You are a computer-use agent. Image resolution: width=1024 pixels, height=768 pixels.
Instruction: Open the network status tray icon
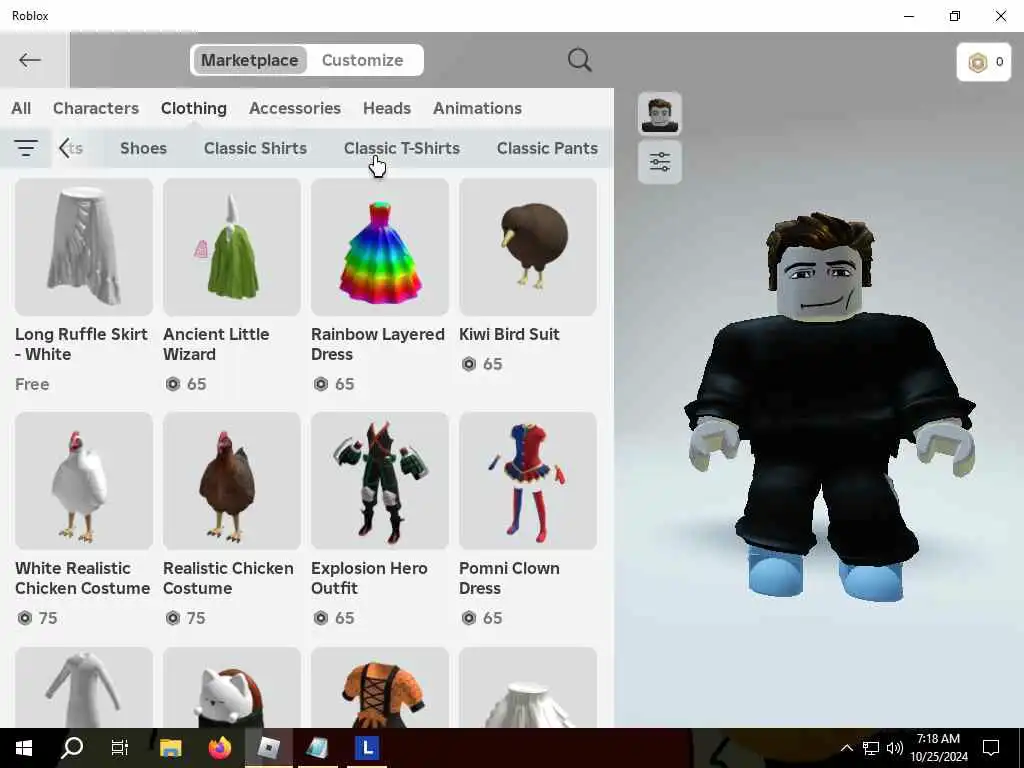coord(871,748)
